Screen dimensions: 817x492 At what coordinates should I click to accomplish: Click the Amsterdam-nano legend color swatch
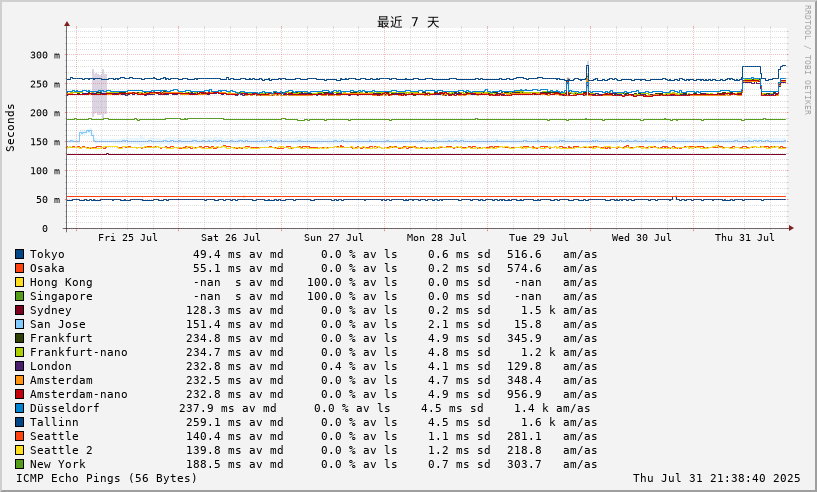point(19,395)
